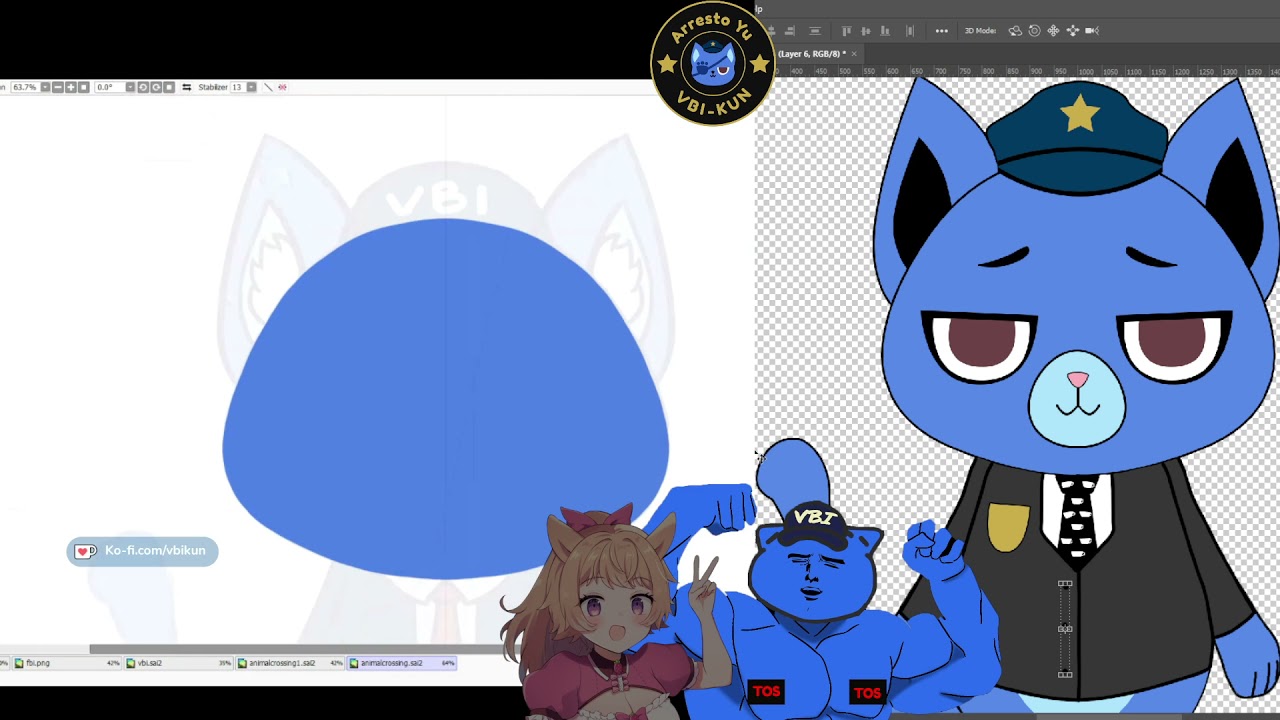Click the zoom in plus button in SAI

point(71,87)
